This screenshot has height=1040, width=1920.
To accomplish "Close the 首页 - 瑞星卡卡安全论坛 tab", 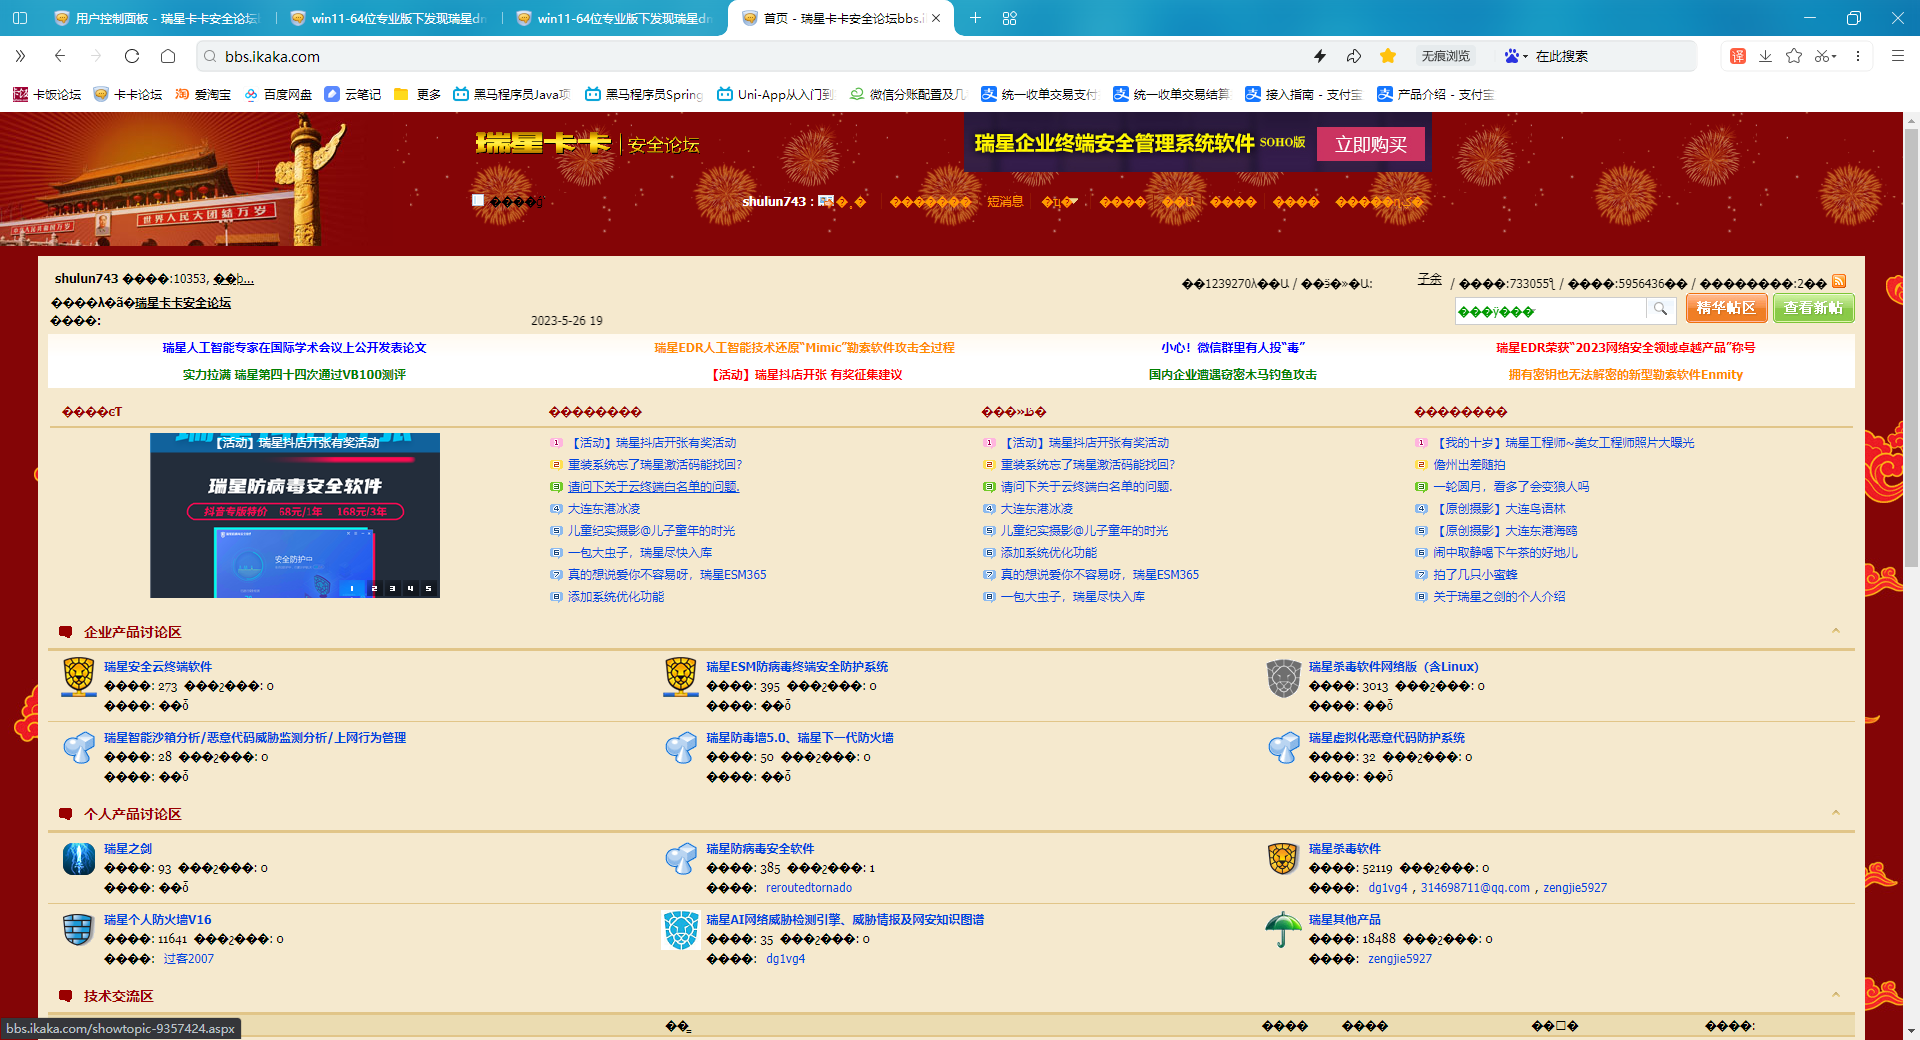I will click(936, 18).
